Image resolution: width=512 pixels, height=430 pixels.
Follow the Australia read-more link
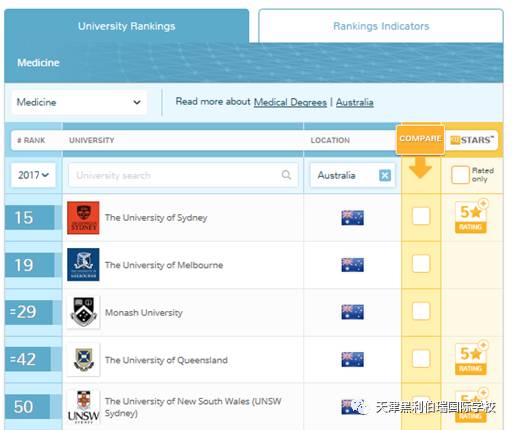354,102
